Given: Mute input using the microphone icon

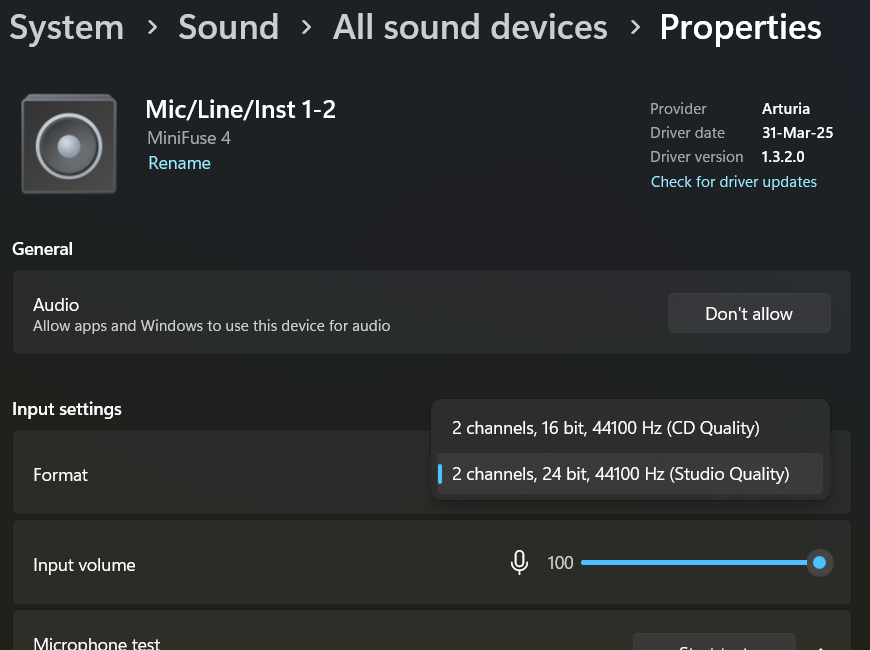Looking at the screenshot, I should click(519, 563).
